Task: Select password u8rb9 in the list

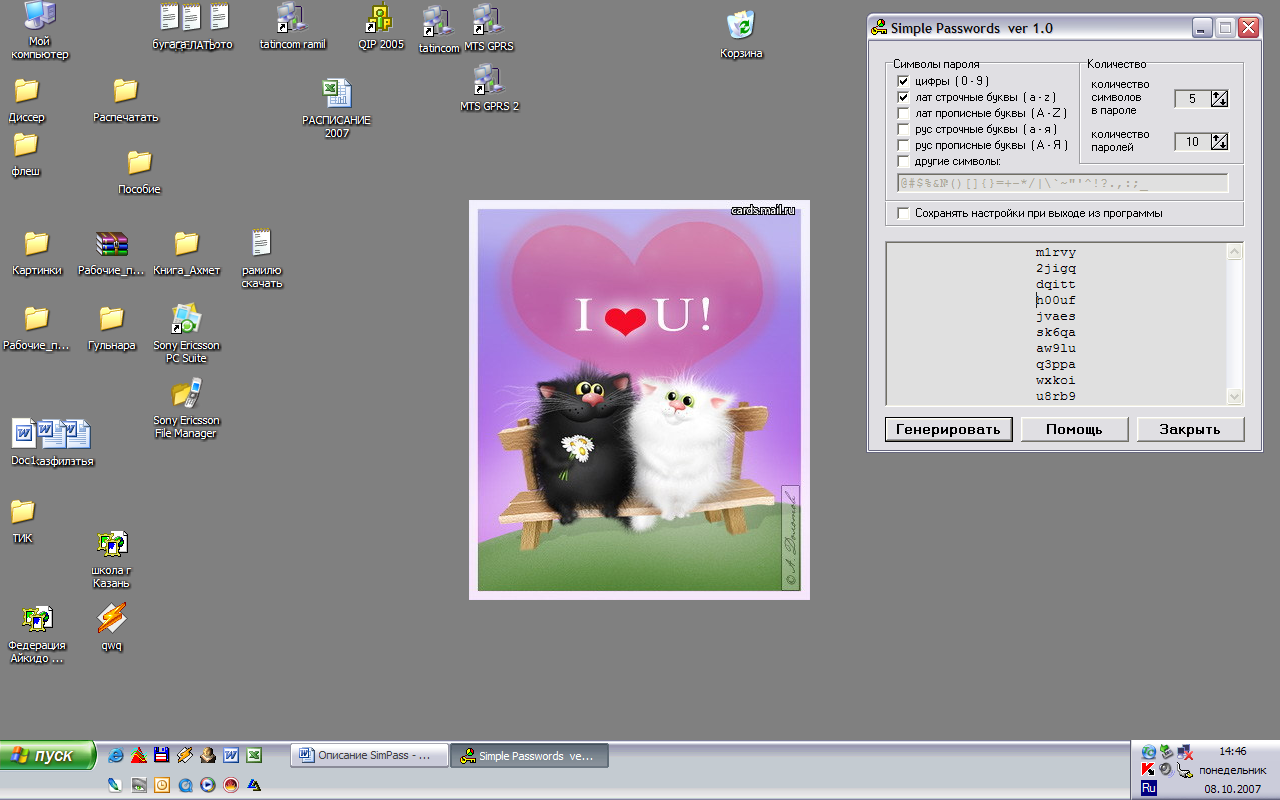Action: (x=1056, y=396)
